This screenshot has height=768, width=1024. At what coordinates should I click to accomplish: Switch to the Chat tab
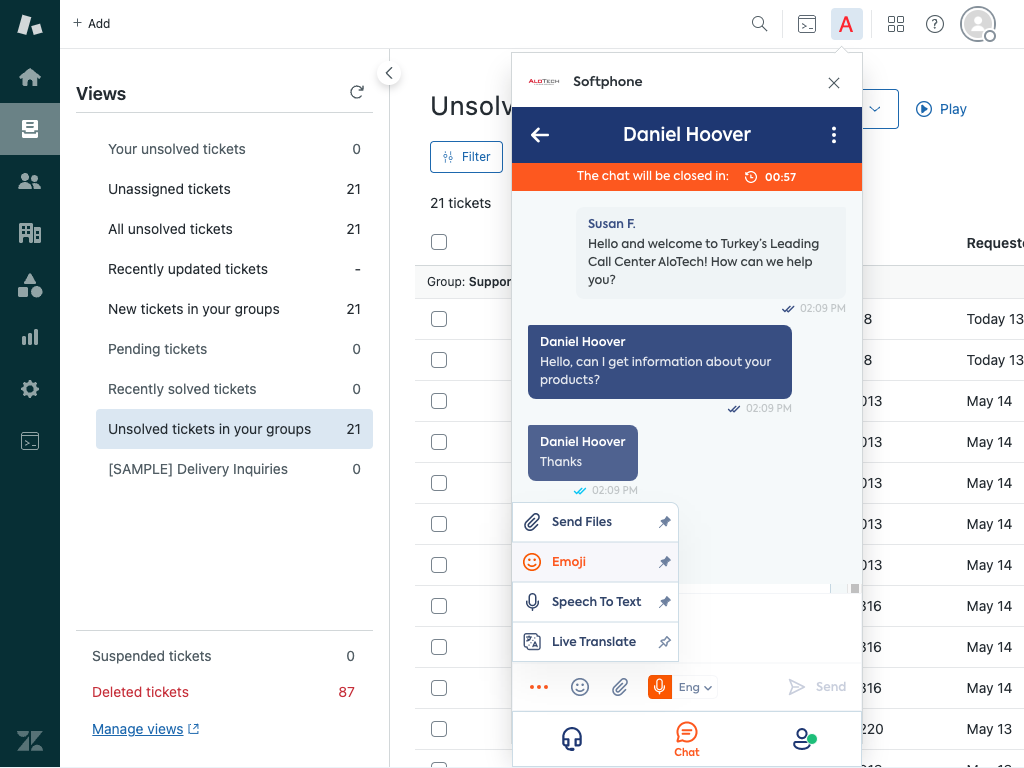687,739
